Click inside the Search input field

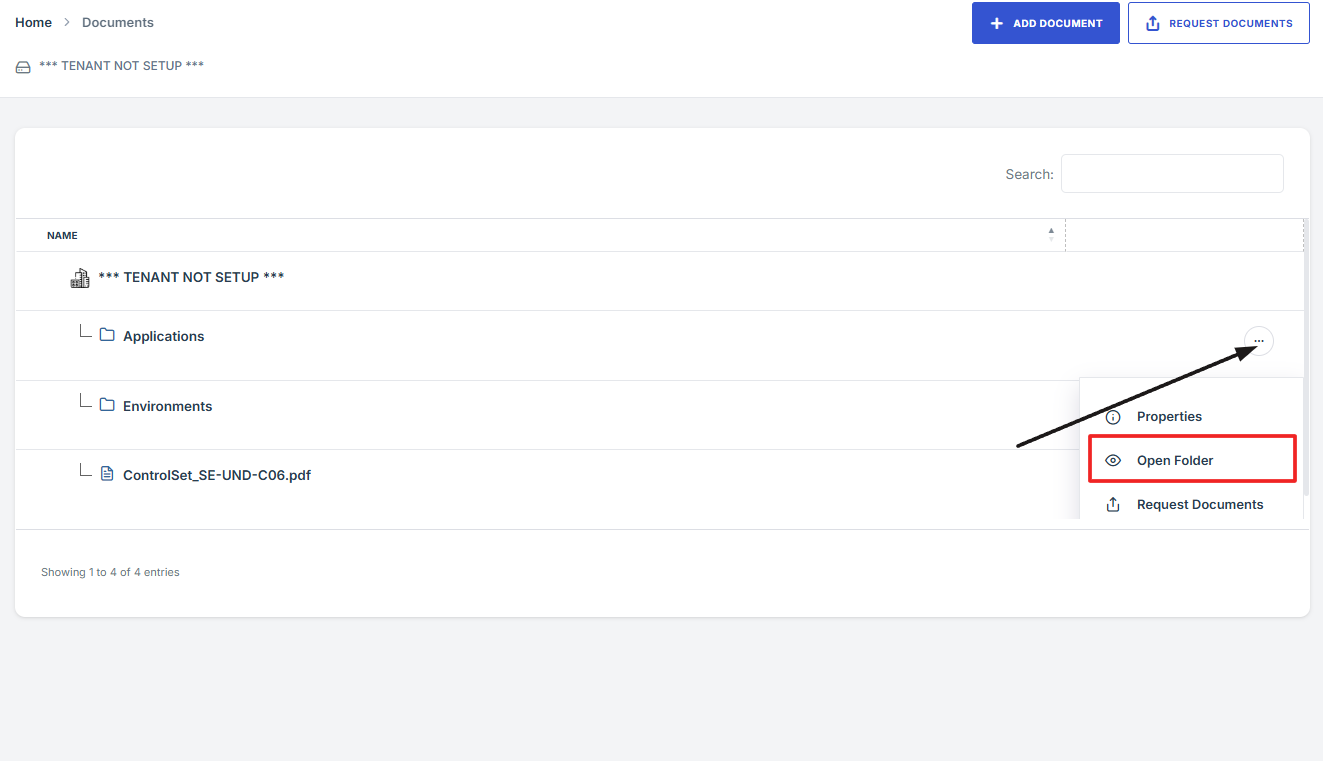(x=1171, y=174)
